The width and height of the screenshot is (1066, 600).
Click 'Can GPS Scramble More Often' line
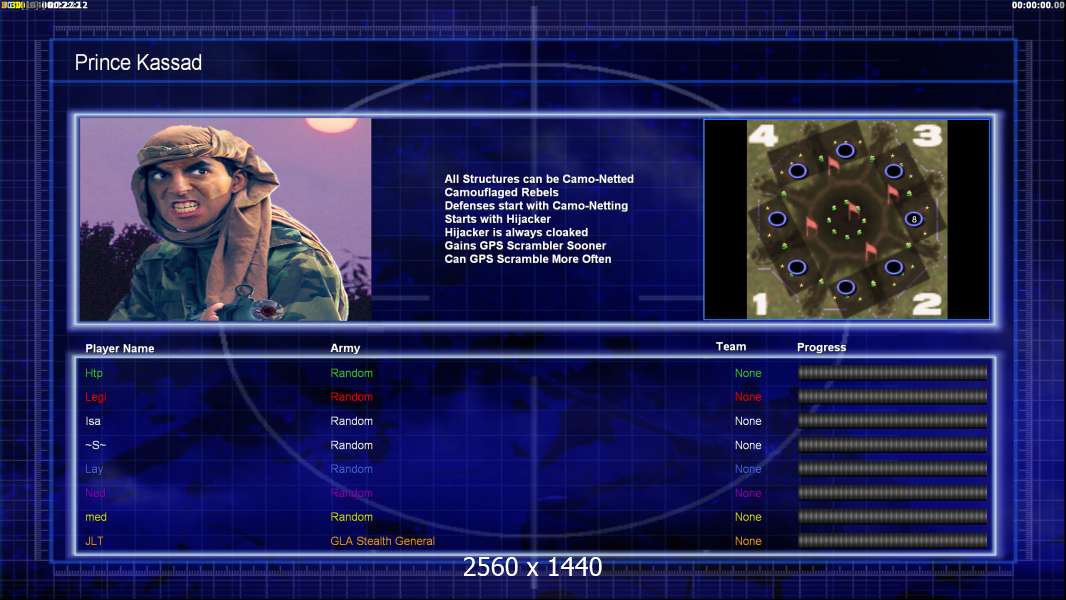pyautogui.click(x=528, y=259)
